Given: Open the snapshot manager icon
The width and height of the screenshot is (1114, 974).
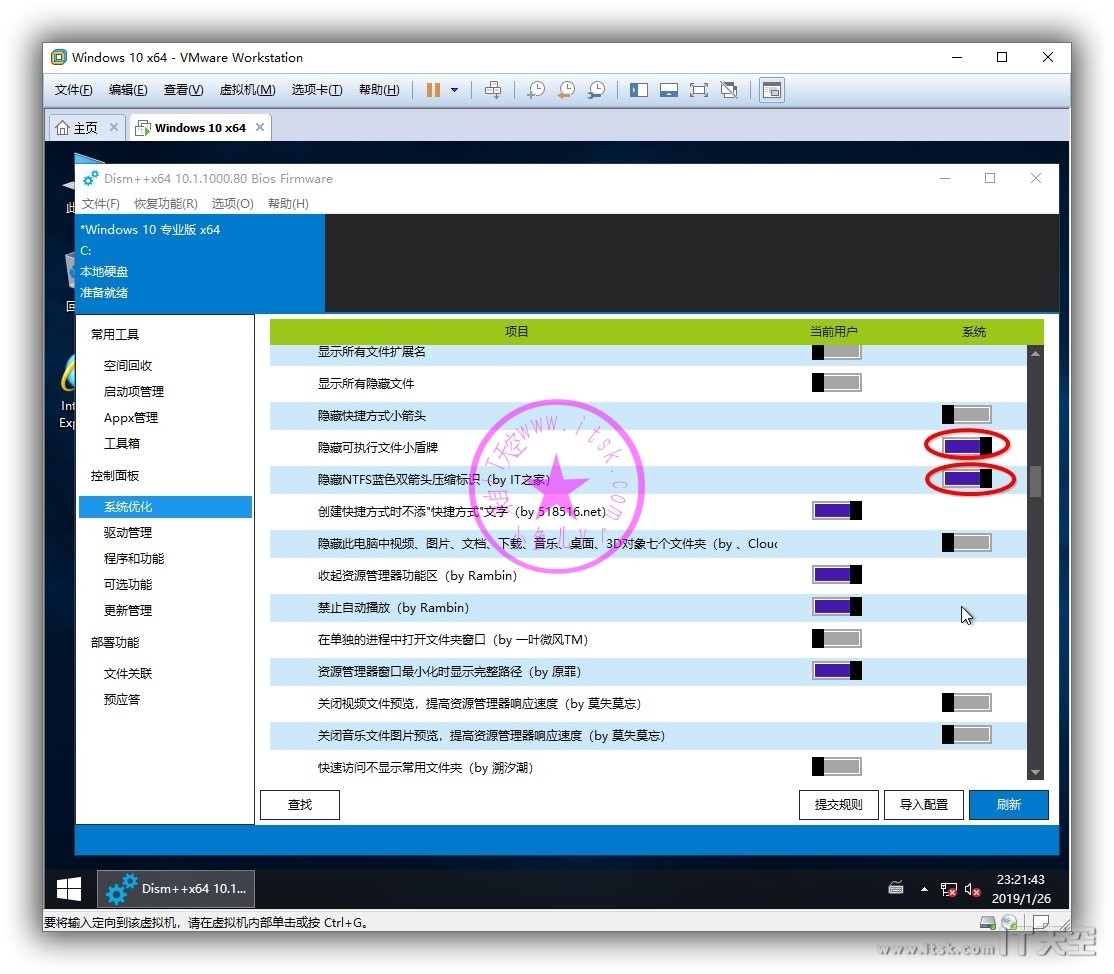Looking at the screenshot, I should (597, 90).
